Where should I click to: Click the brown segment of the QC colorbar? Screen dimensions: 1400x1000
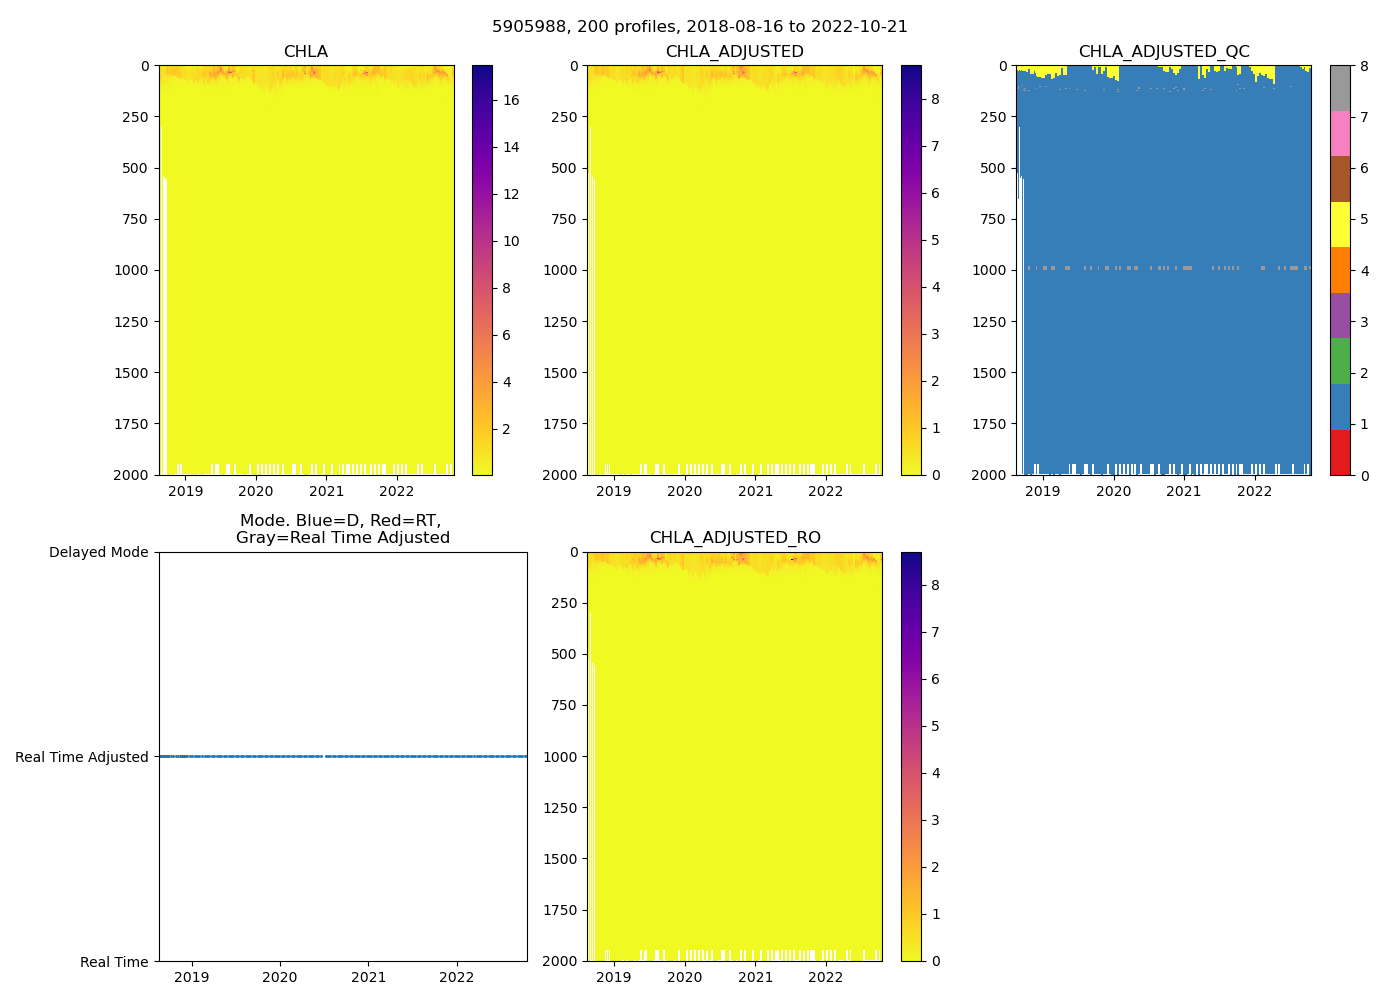(x=1340, y=179)
